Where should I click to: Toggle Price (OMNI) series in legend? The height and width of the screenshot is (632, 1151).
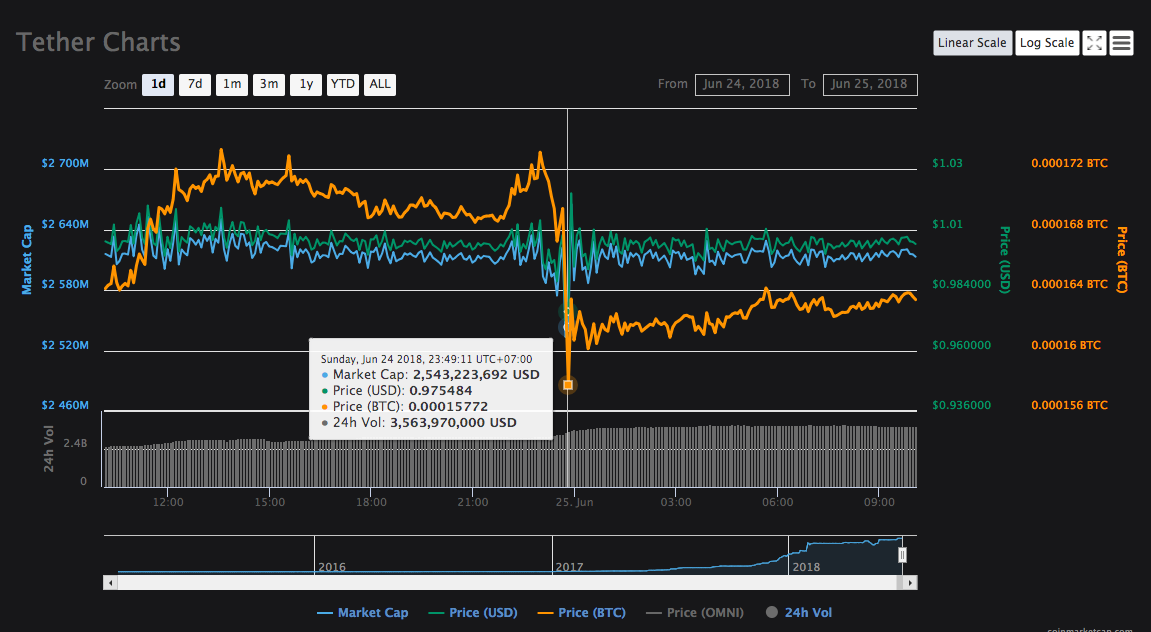(694, 613)
